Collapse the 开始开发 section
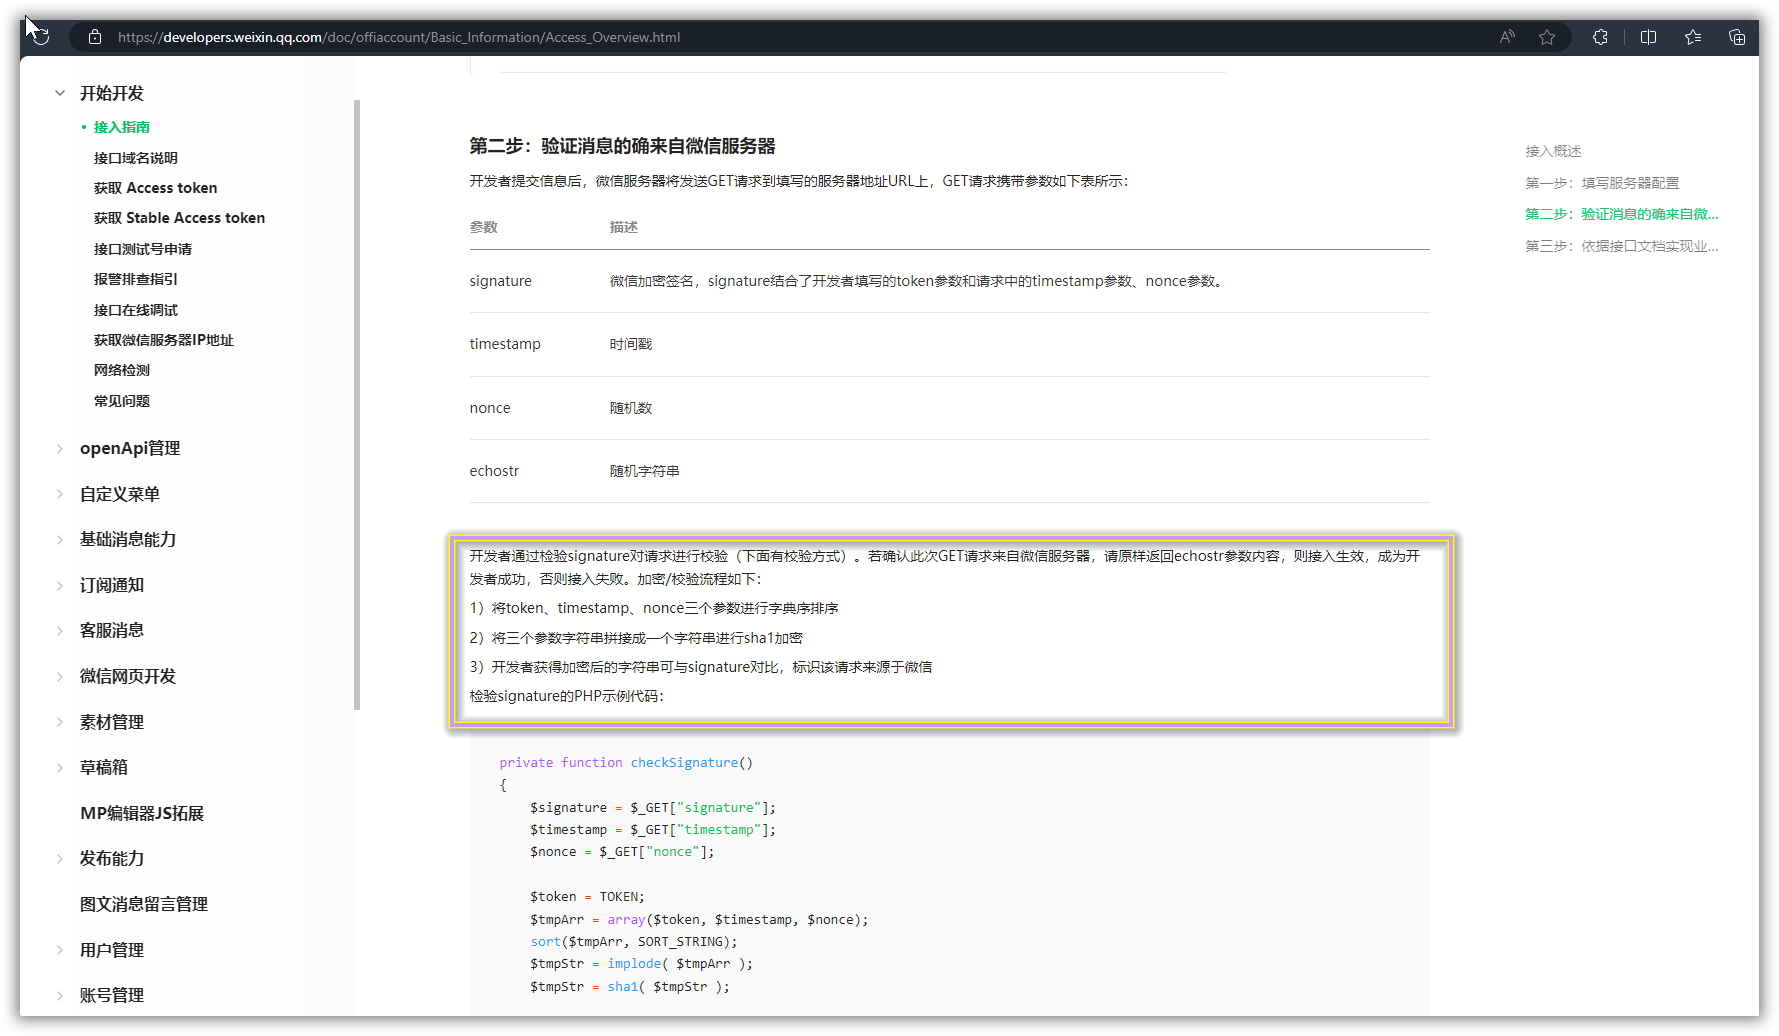Viewport: 1779px width, 1036px height. tap(60, 93)
